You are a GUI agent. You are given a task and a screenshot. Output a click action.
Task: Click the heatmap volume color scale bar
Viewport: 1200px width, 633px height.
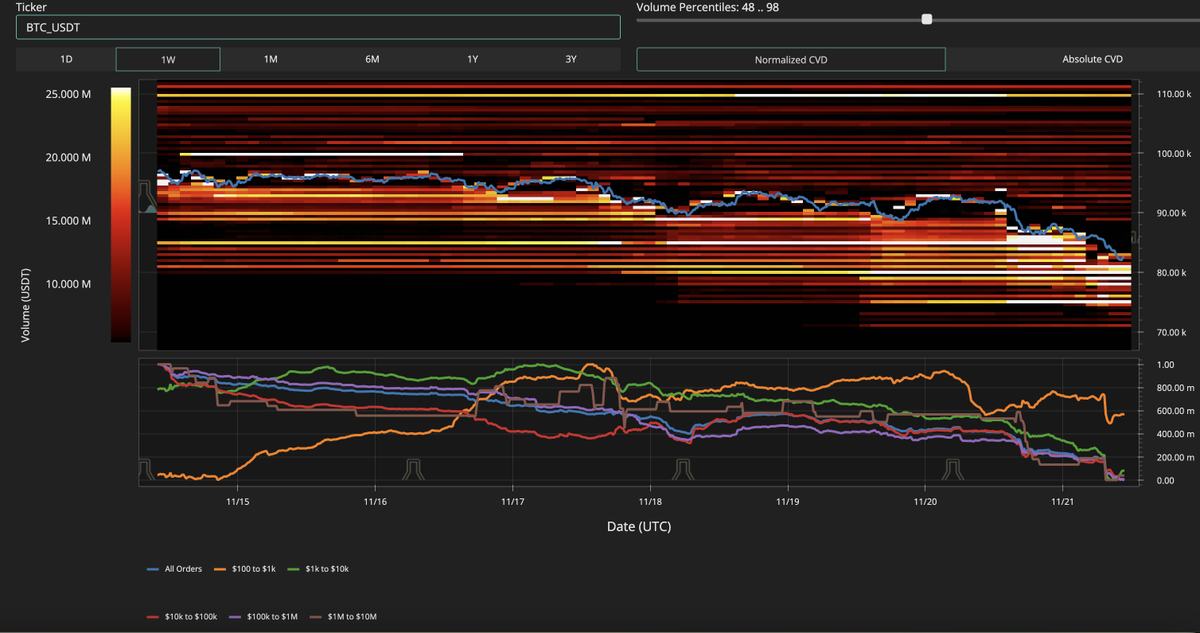click(120, 215)
